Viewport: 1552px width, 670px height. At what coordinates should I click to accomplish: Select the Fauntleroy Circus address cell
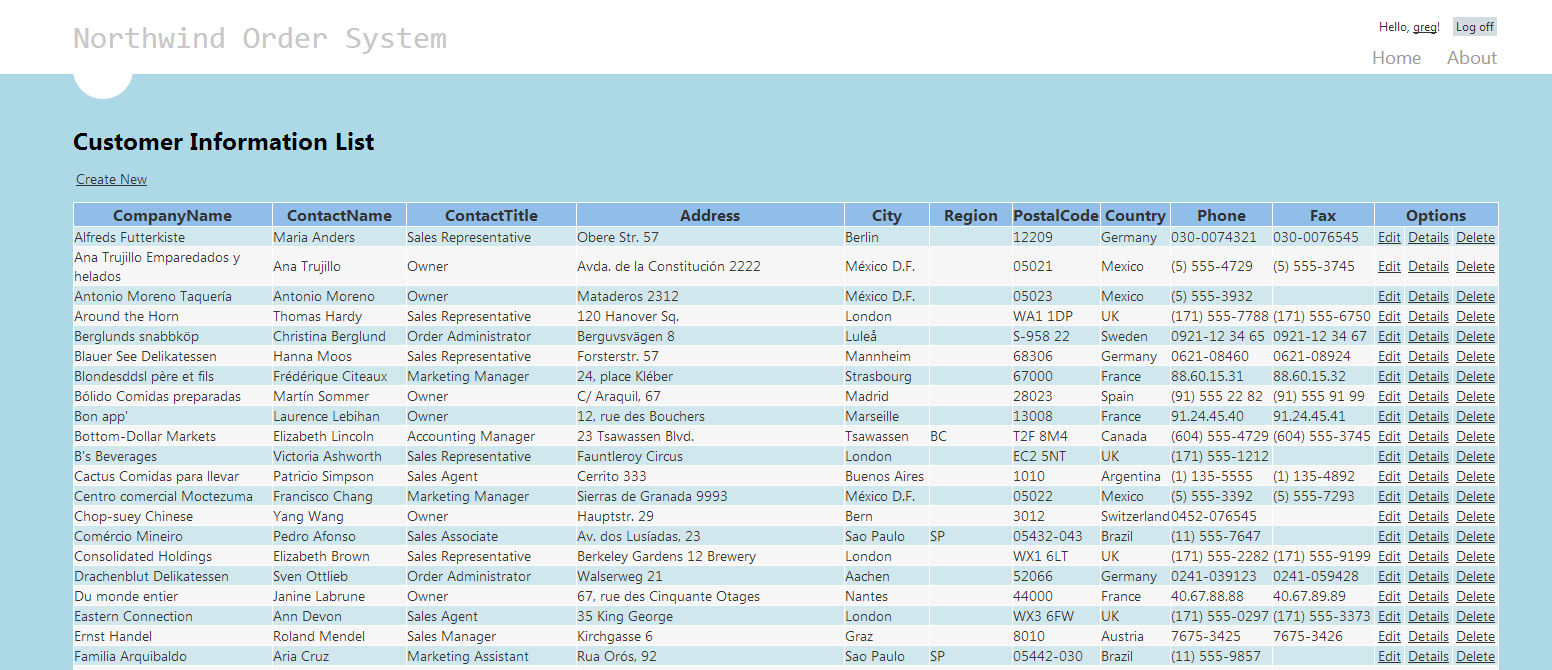pos(710,456)
